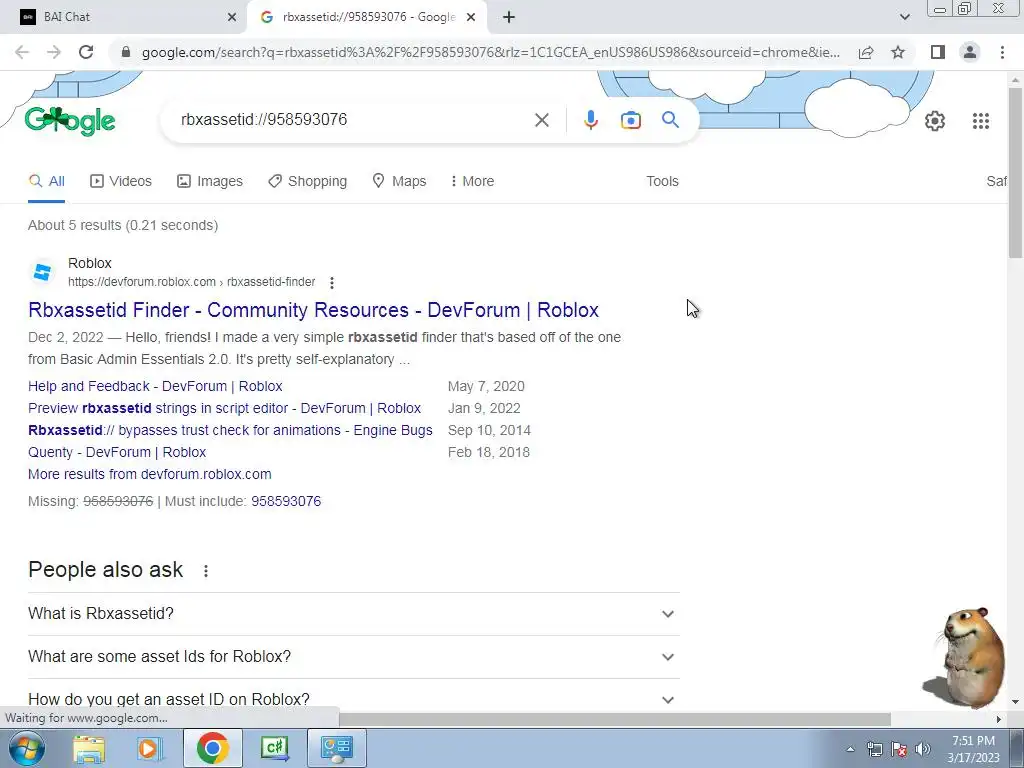Click the padlock site info icon
This screenshot has height=768, width=1024.
(x=127, y=52)
